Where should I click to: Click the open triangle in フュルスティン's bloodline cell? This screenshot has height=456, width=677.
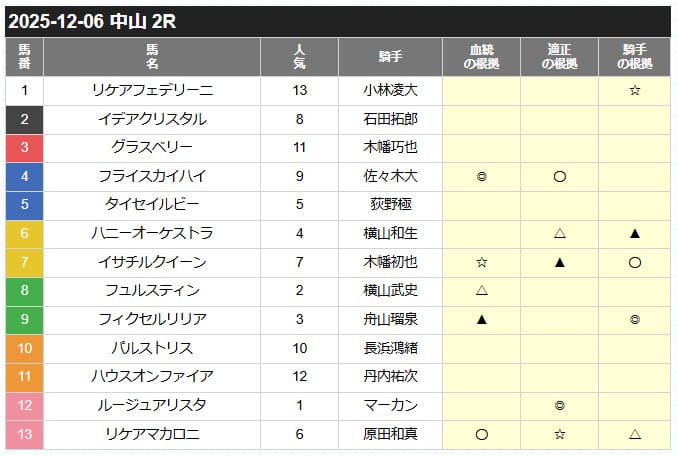tap(482, 292)
